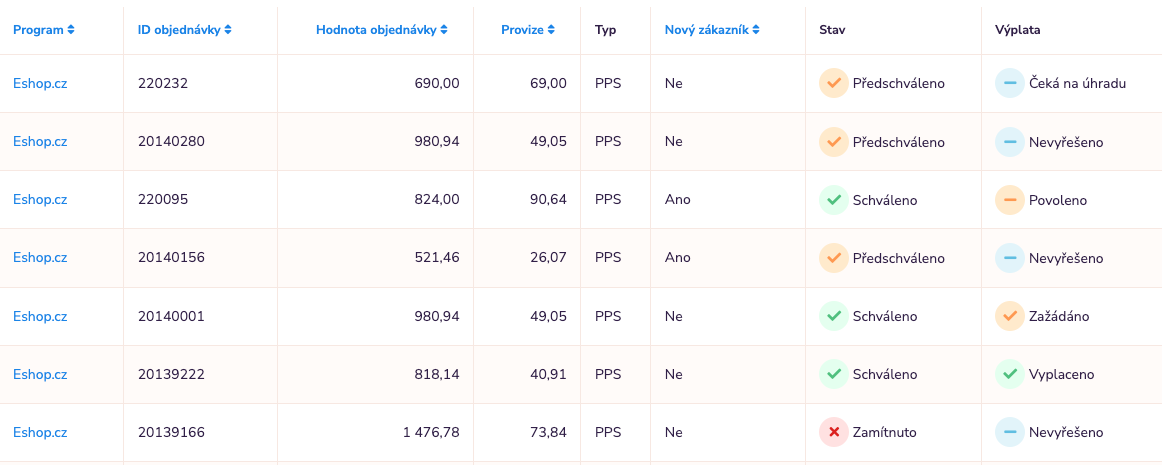Sort by Nový zákazník column

click(x=712, y=30)
